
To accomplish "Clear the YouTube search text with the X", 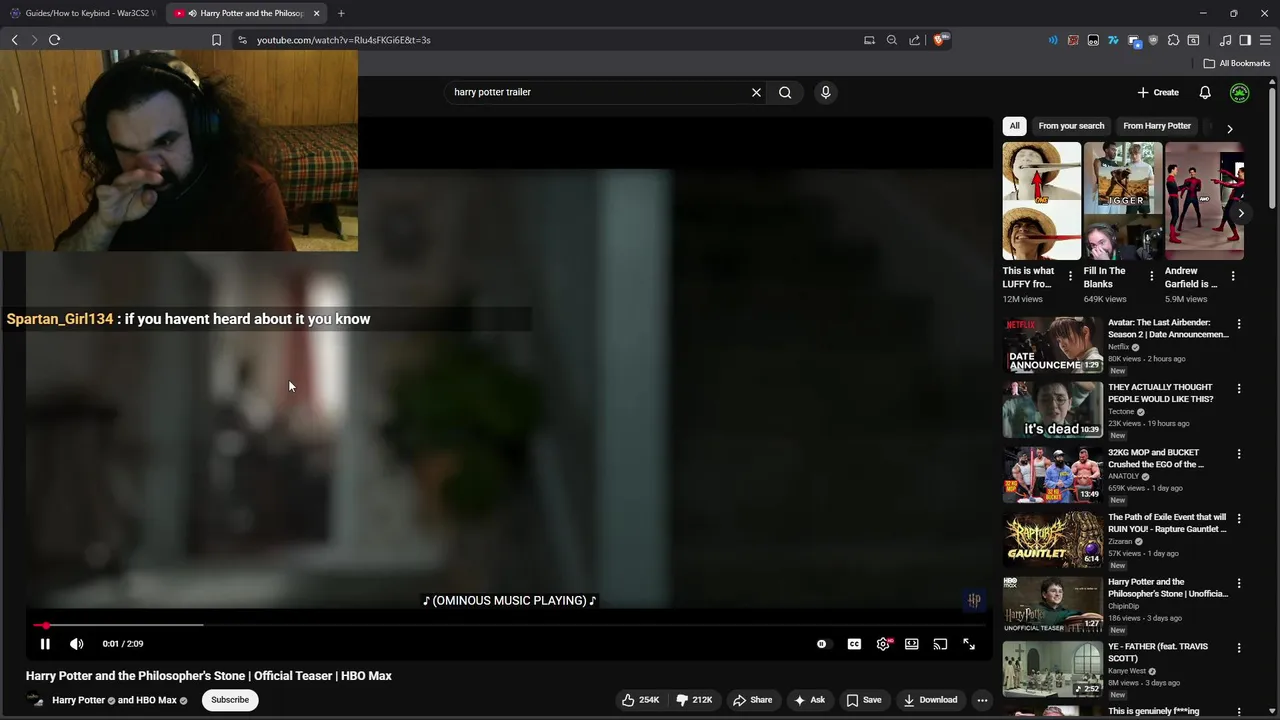I will point(756,92).
